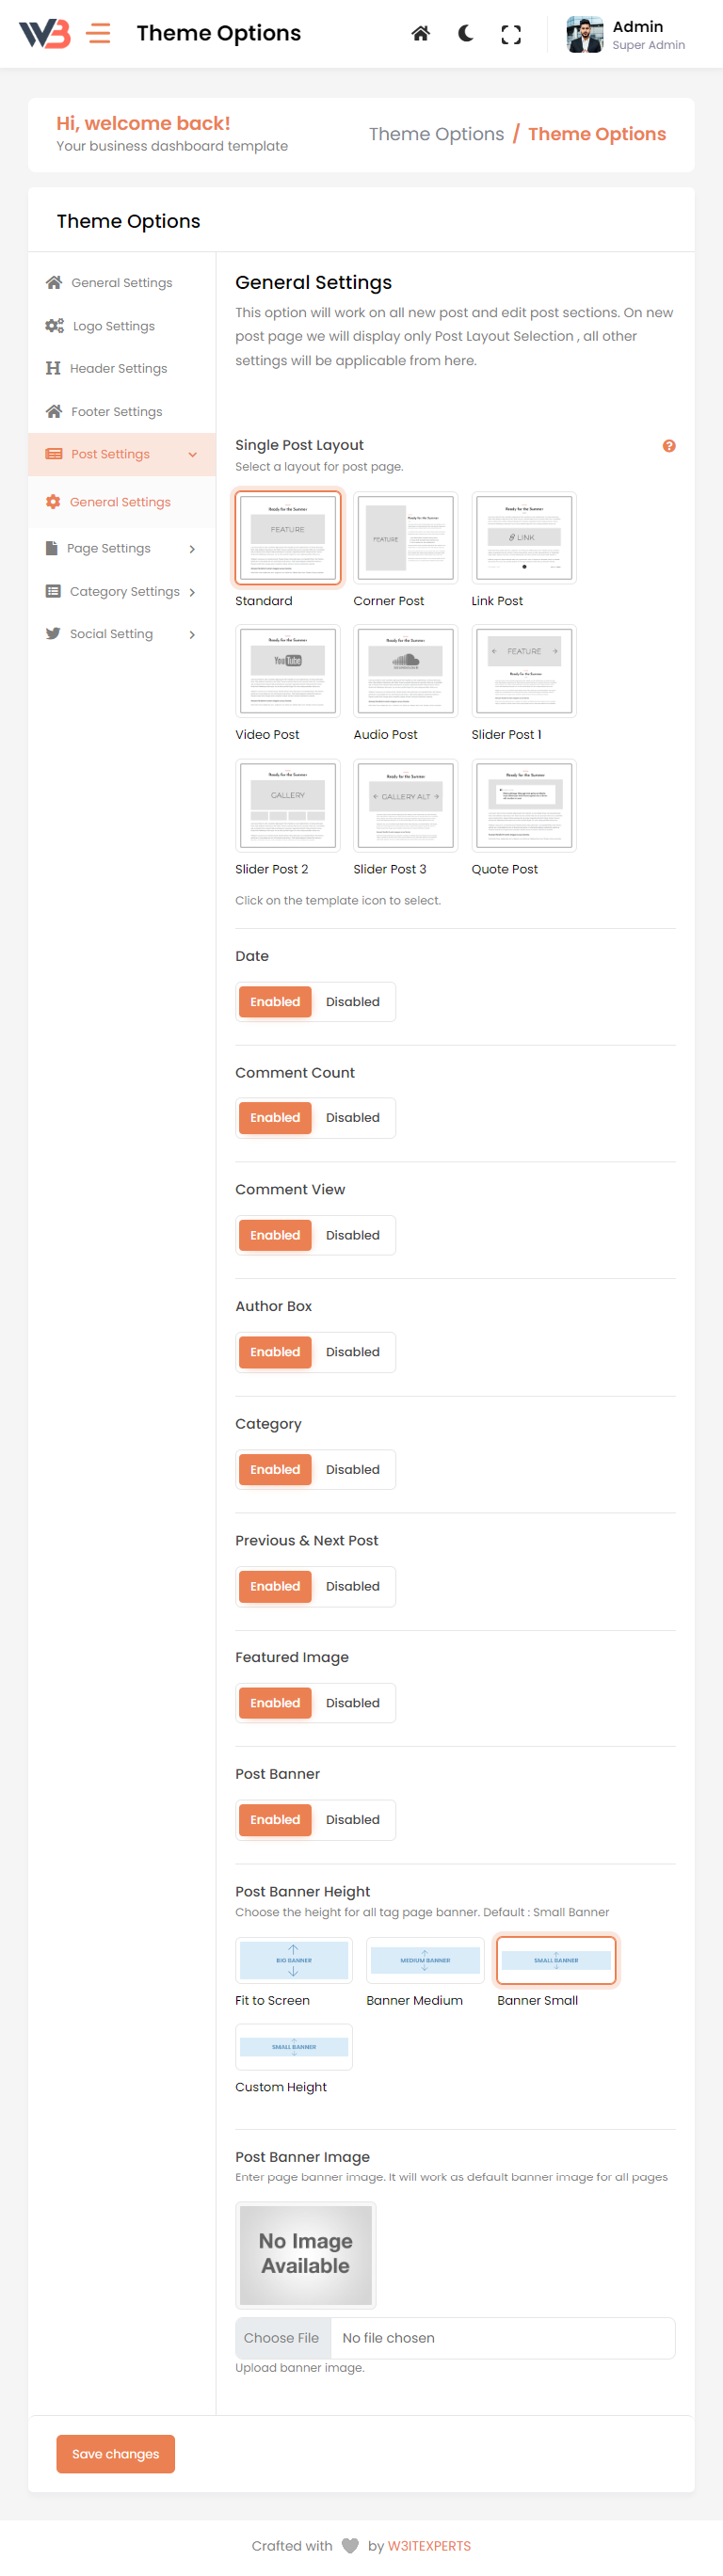Click the help question mark icon
The width and height of the screenshot is (723, 2576).
point(669,446)
